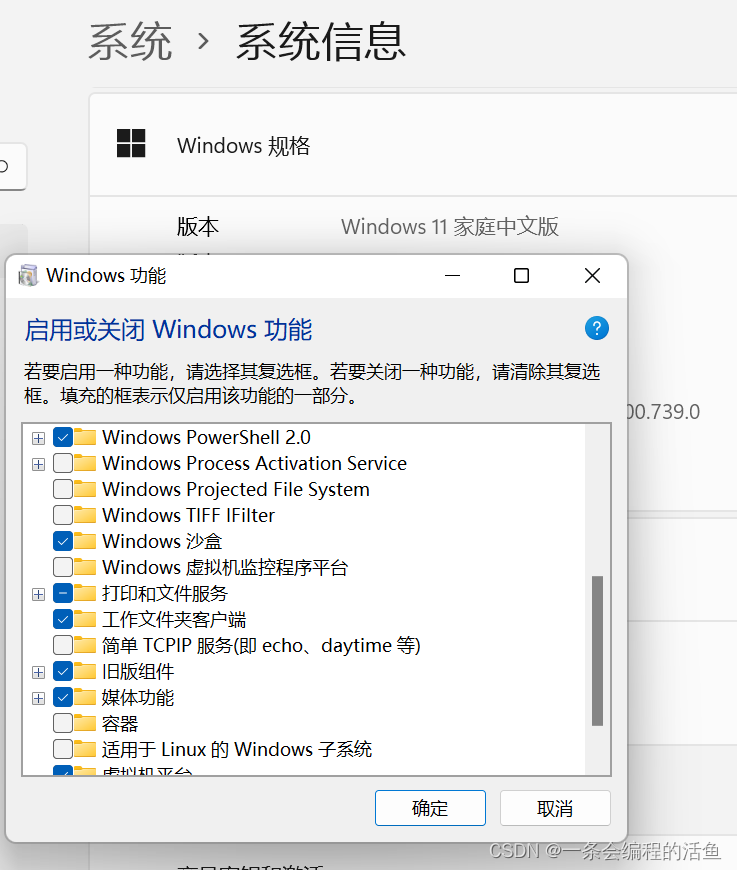Click folder icon of Windows 沙盒
Image resolution: width=737 pixels, height=870 pixels.
85,541
